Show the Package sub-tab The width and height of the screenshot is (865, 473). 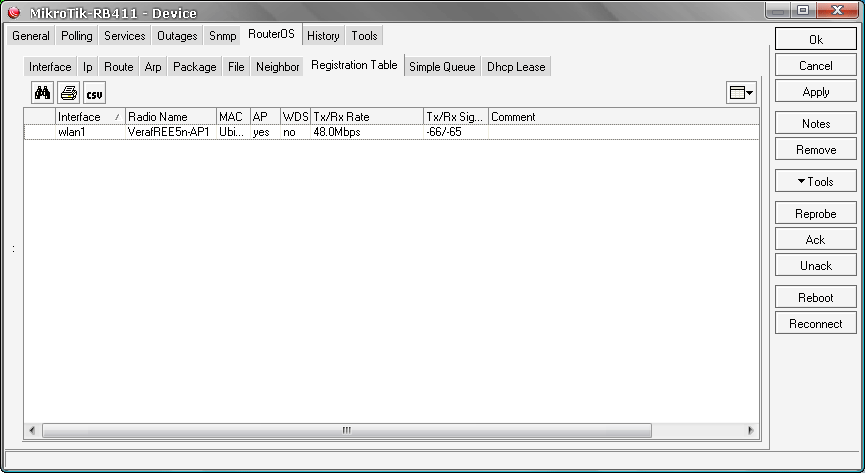click(x=195, y=67)
